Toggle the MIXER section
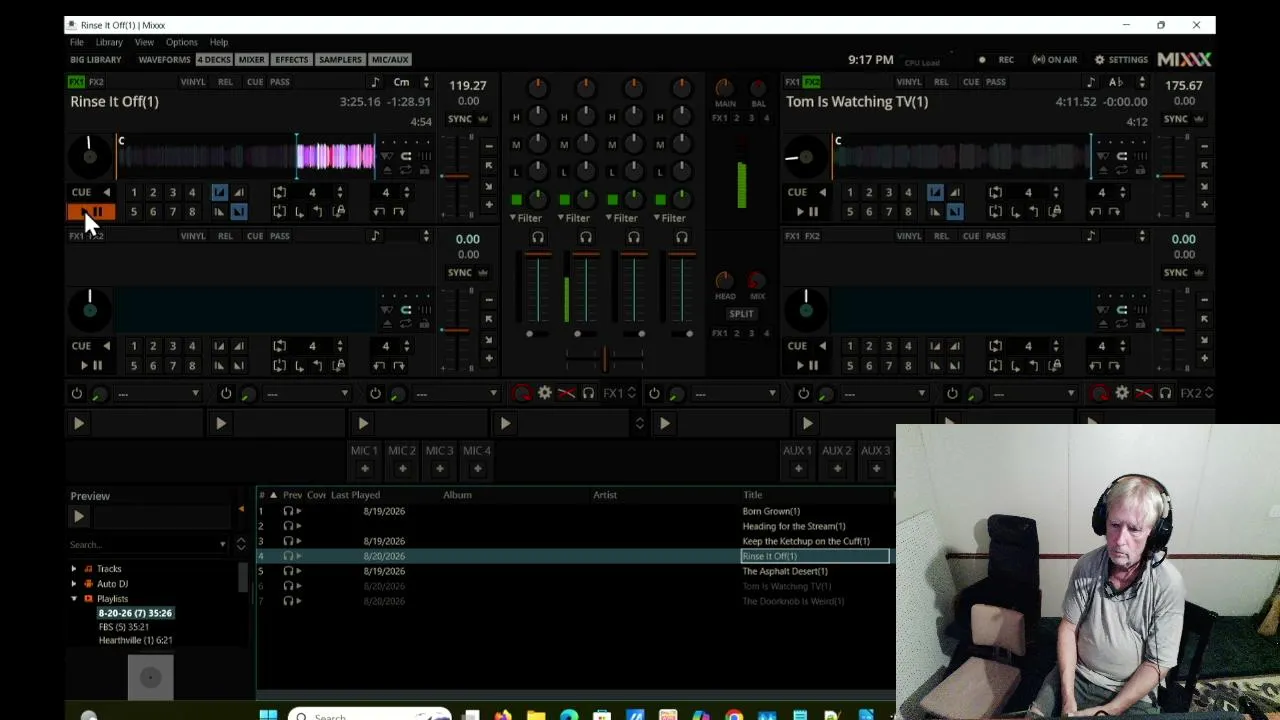 252,60
